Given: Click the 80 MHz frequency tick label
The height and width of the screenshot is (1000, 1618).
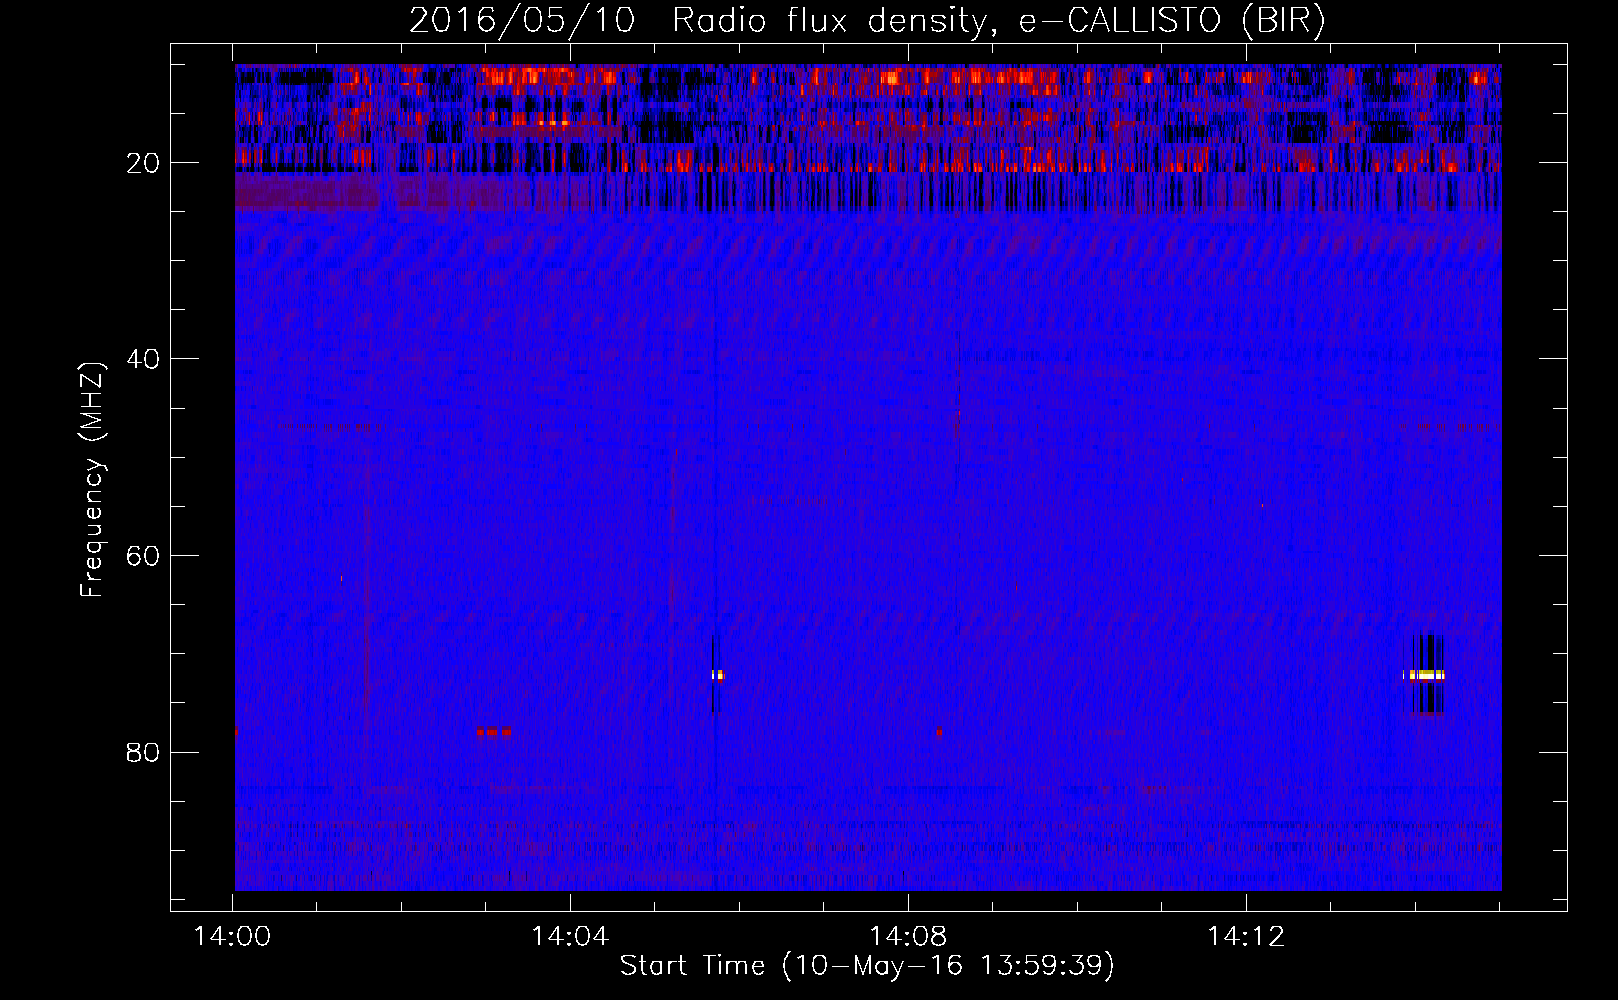Looking at the screenshot, I should pyautogui.click(x=144, y=752).
